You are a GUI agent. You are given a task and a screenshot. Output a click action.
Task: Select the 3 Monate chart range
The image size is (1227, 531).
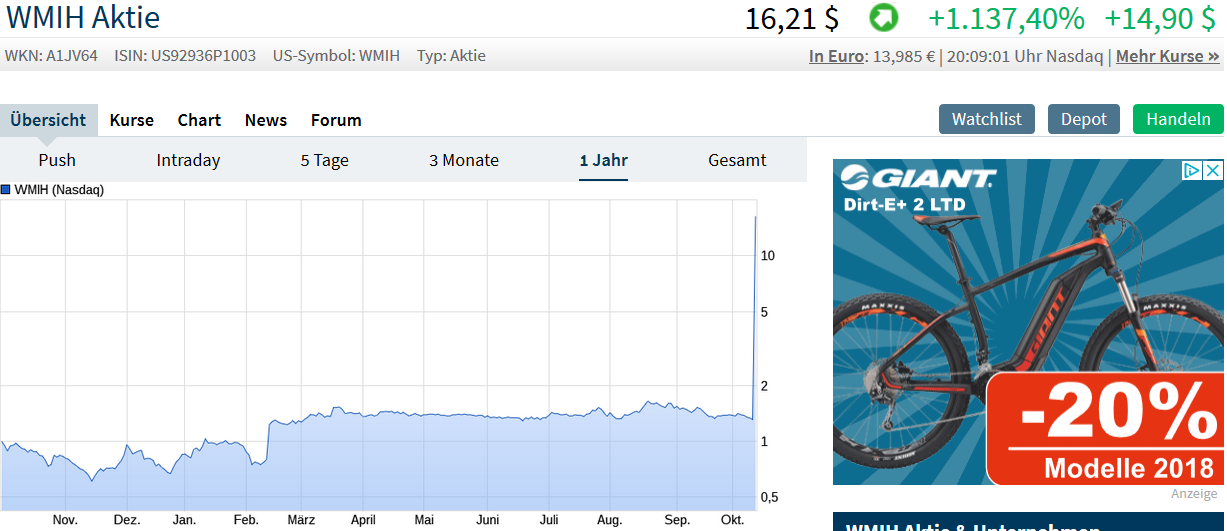464,160
